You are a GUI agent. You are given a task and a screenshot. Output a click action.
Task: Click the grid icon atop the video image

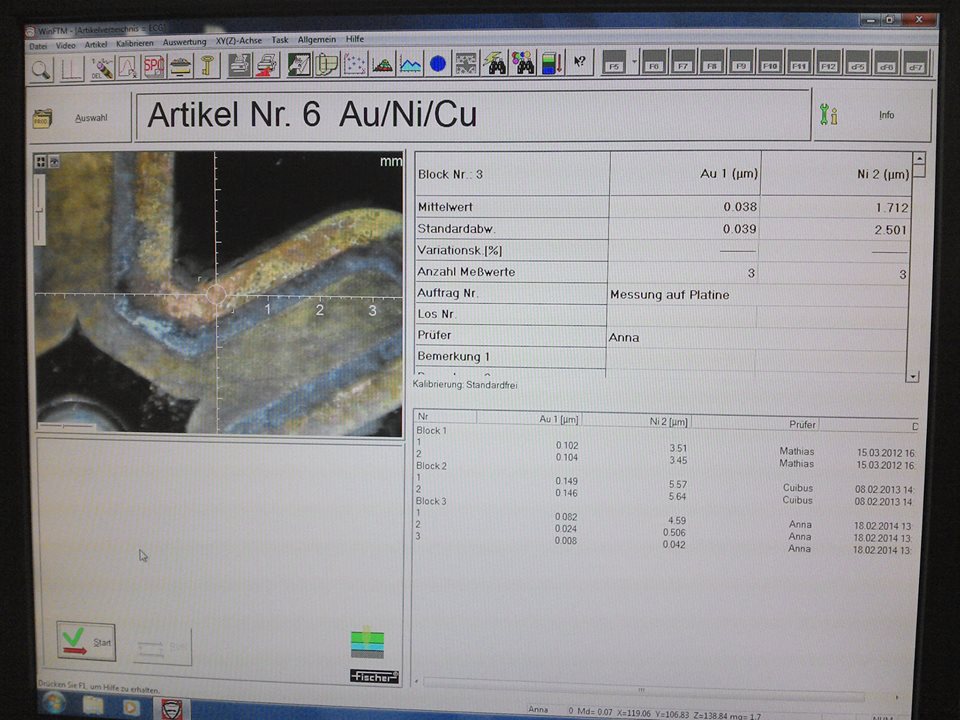[41, 162]
